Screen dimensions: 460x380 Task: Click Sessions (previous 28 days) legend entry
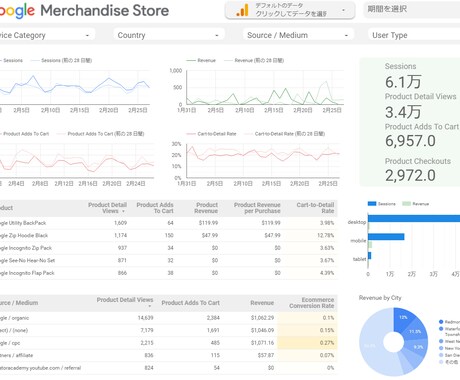pos(61,60)
